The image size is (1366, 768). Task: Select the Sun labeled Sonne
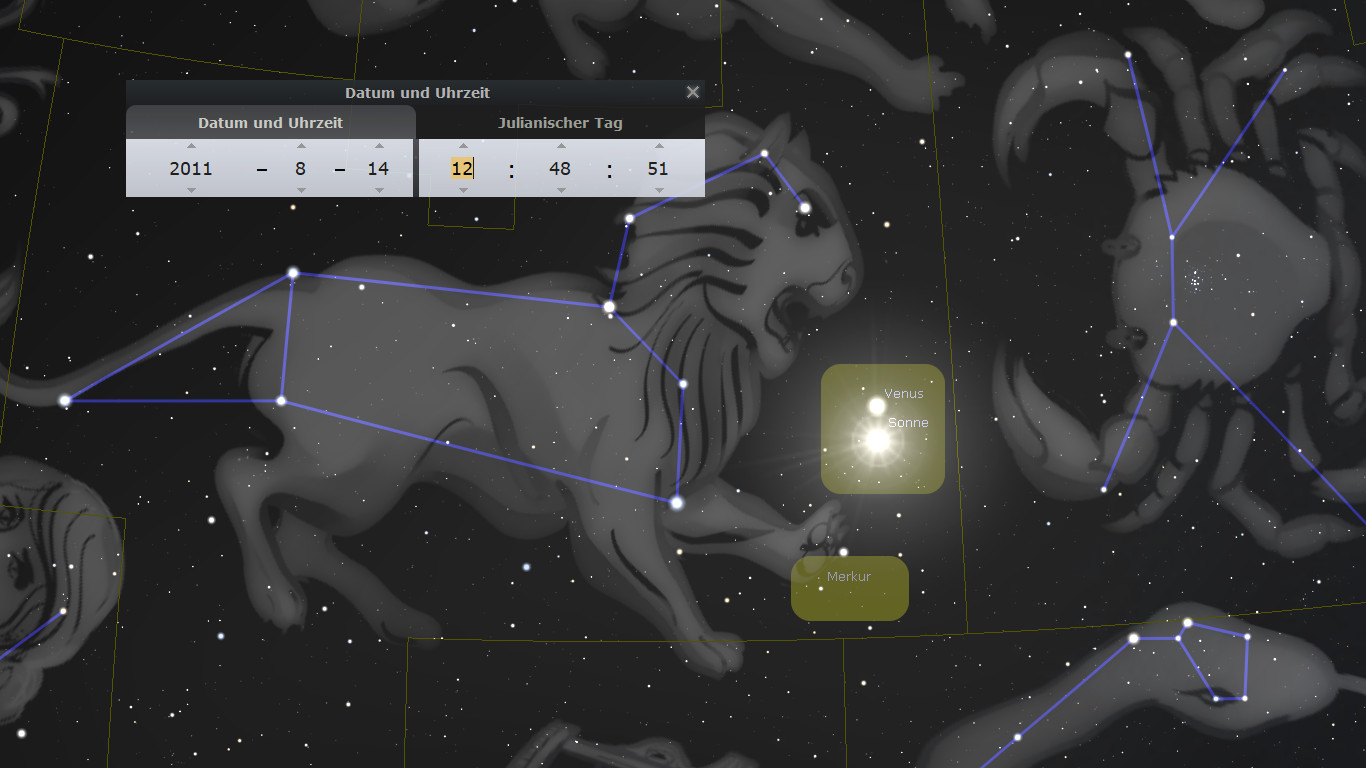point(877,440)
